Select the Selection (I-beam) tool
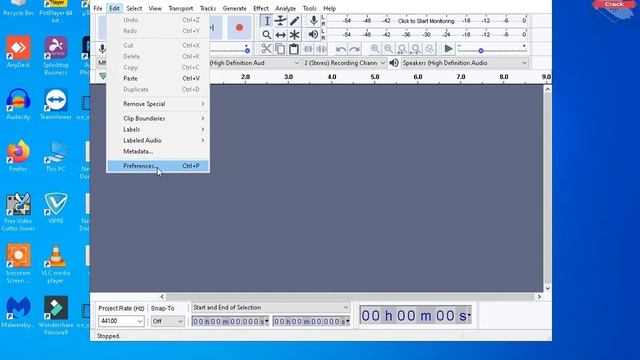This screenshot has height=360, width=640. (x=267, y=21)
